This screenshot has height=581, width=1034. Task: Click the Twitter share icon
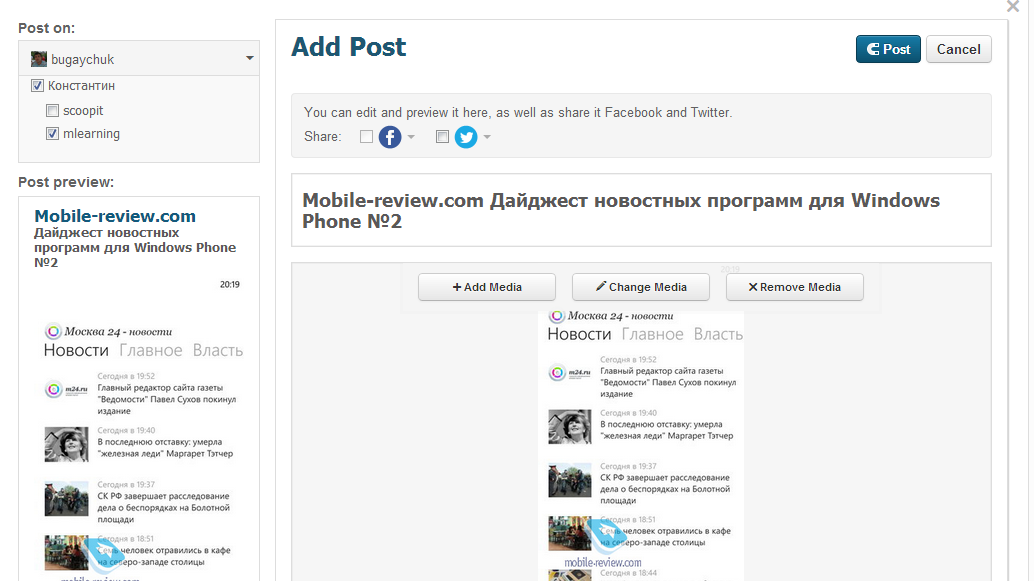tap(466, 137)
